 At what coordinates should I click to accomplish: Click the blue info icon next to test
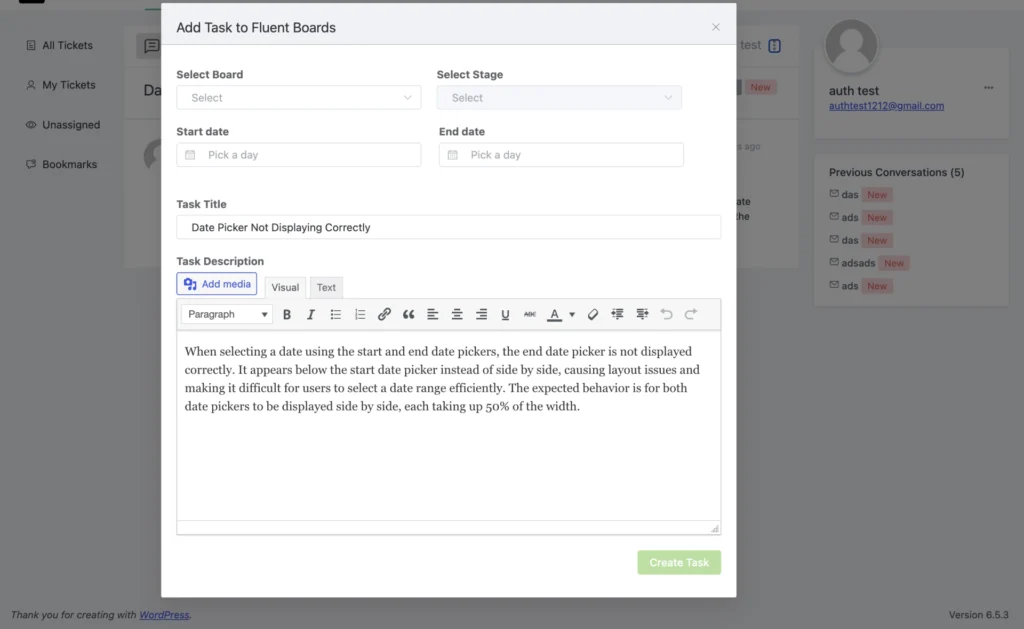pos(775,46)
